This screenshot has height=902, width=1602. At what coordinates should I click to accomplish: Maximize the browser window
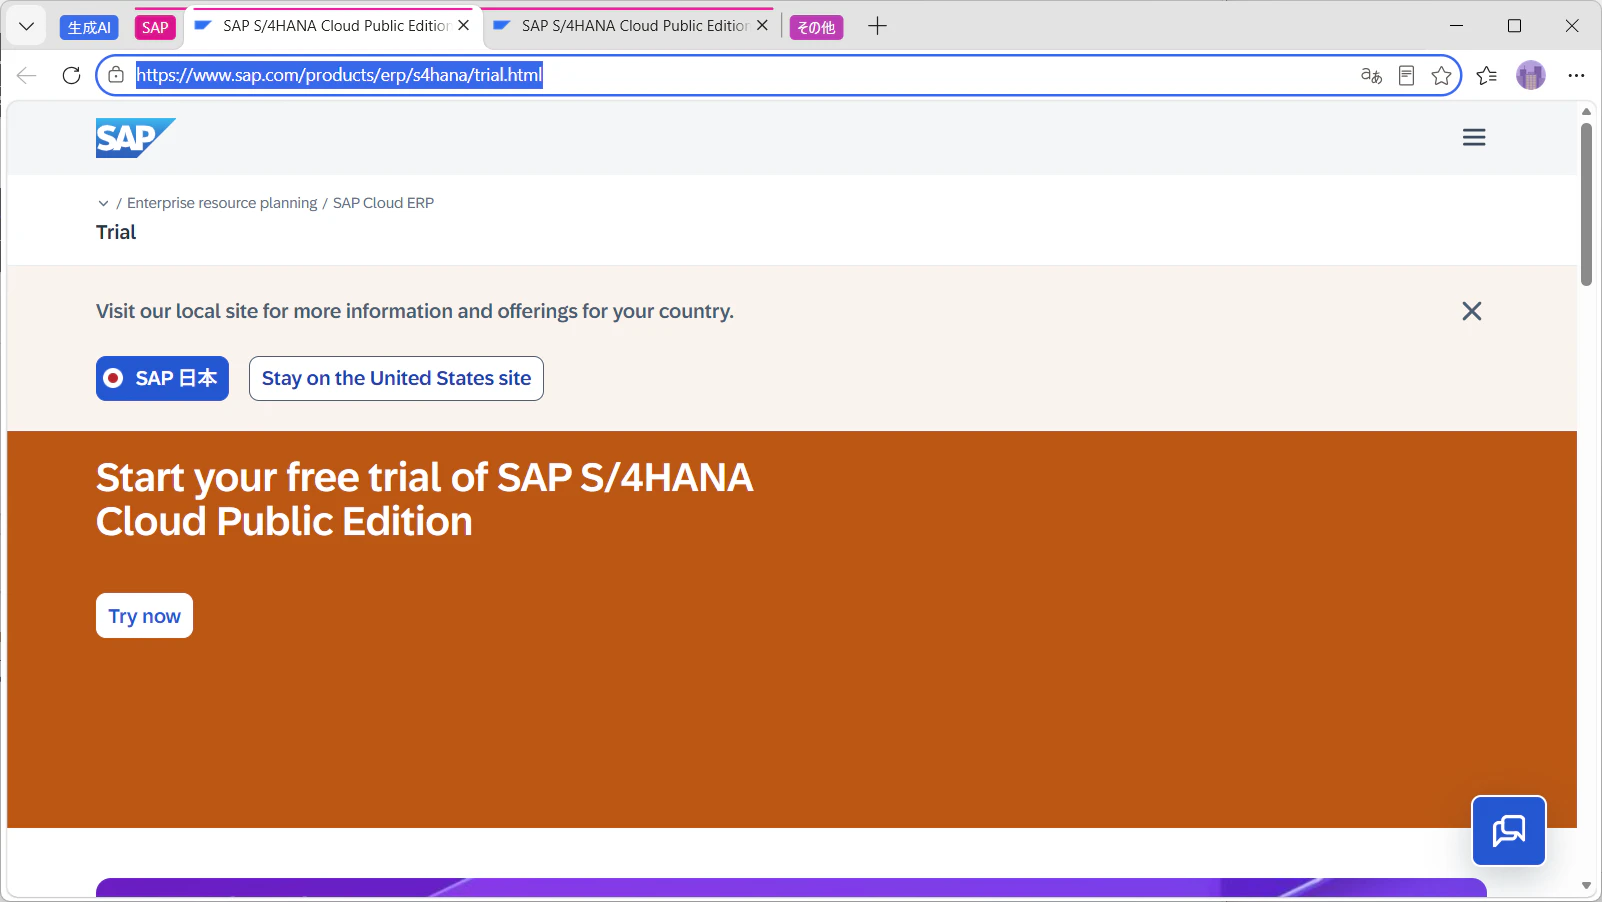(x=1515, y=26)
